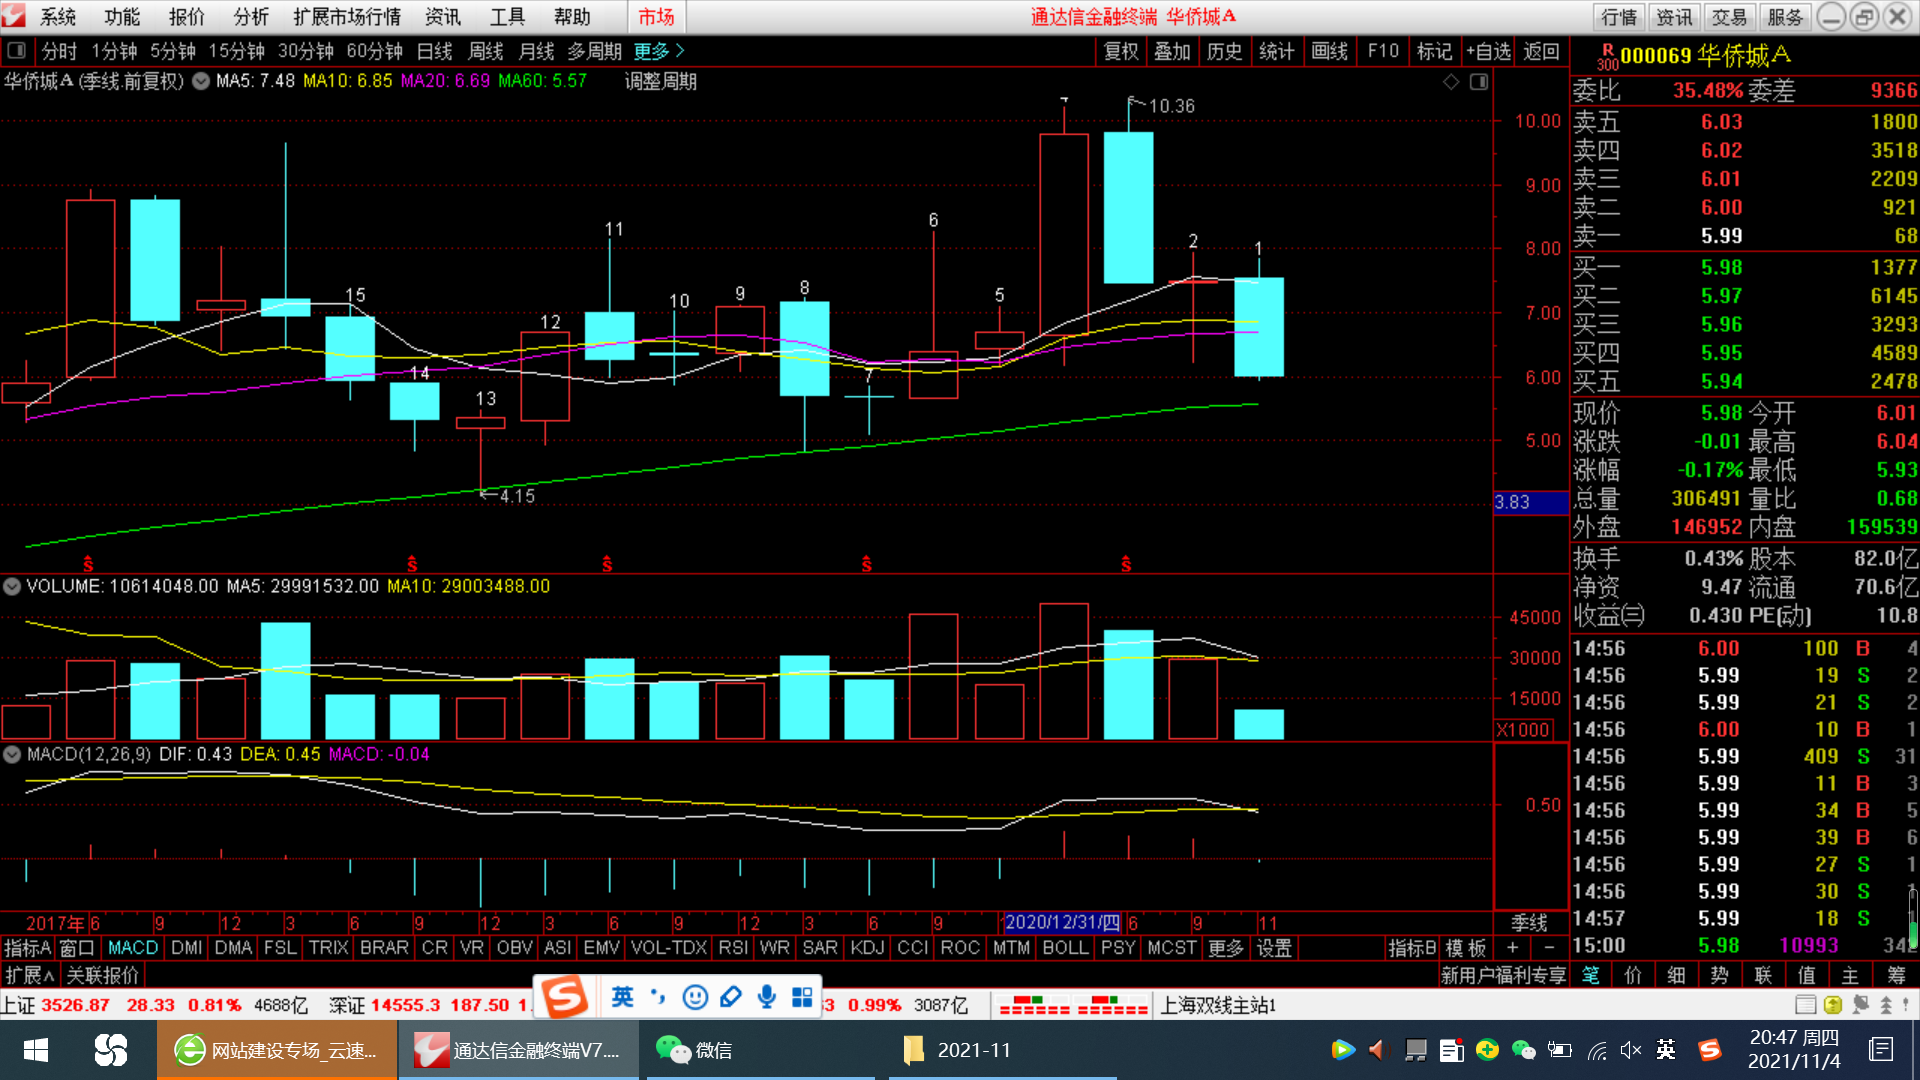The image size is (1920, 1080).
Task: Toggle main chart indicator collapse arrow
Action: click(x=201, y=81)
